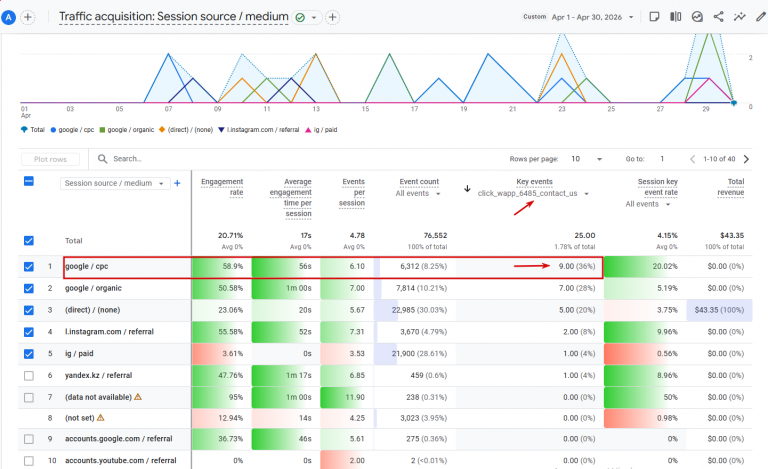The width and height of the screenshot is (768, 469).
Task: Click the report title Traffic acquisition
Action: click(173, 17)
